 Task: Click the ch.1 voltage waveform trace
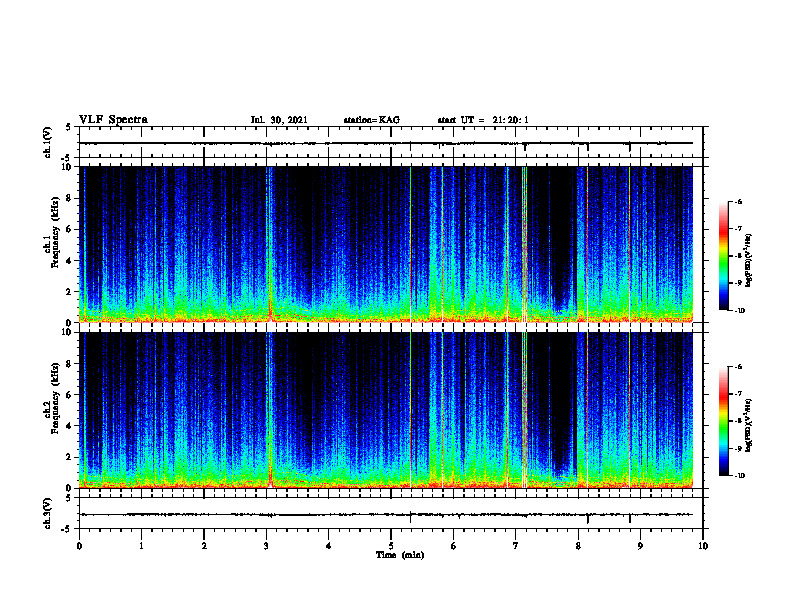click(x=386, y=143)
